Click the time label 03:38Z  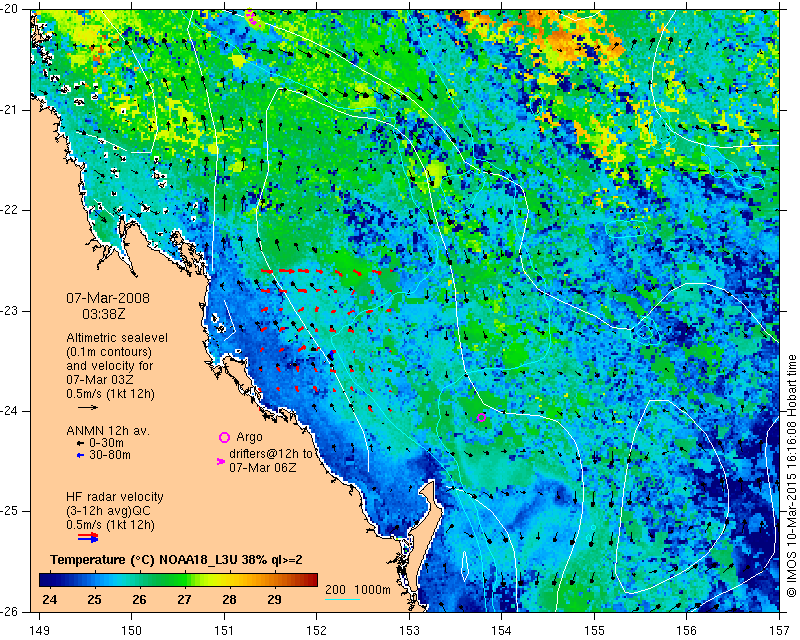pos(104,314)
